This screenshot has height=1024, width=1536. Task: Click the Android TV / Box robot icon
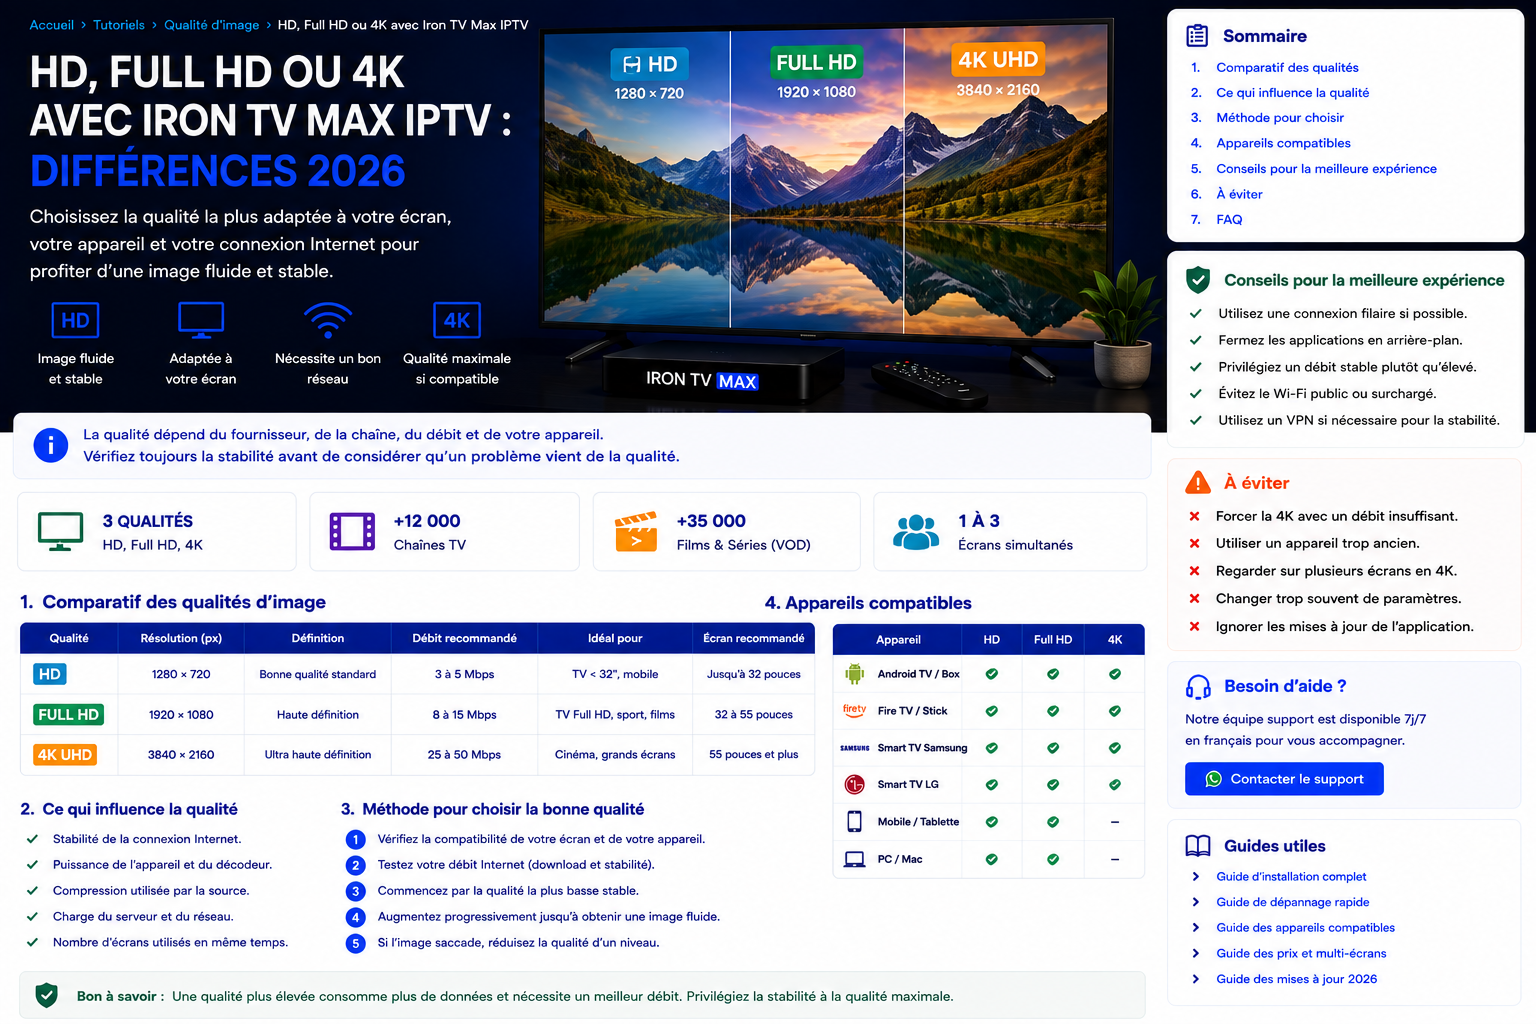[854, 674]
